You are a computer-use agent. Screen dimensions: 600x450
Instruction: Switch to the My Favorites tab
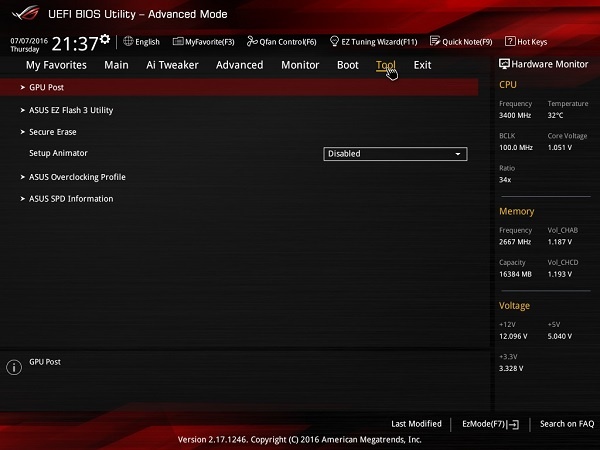pyautogui.click(x=56, y=65)
